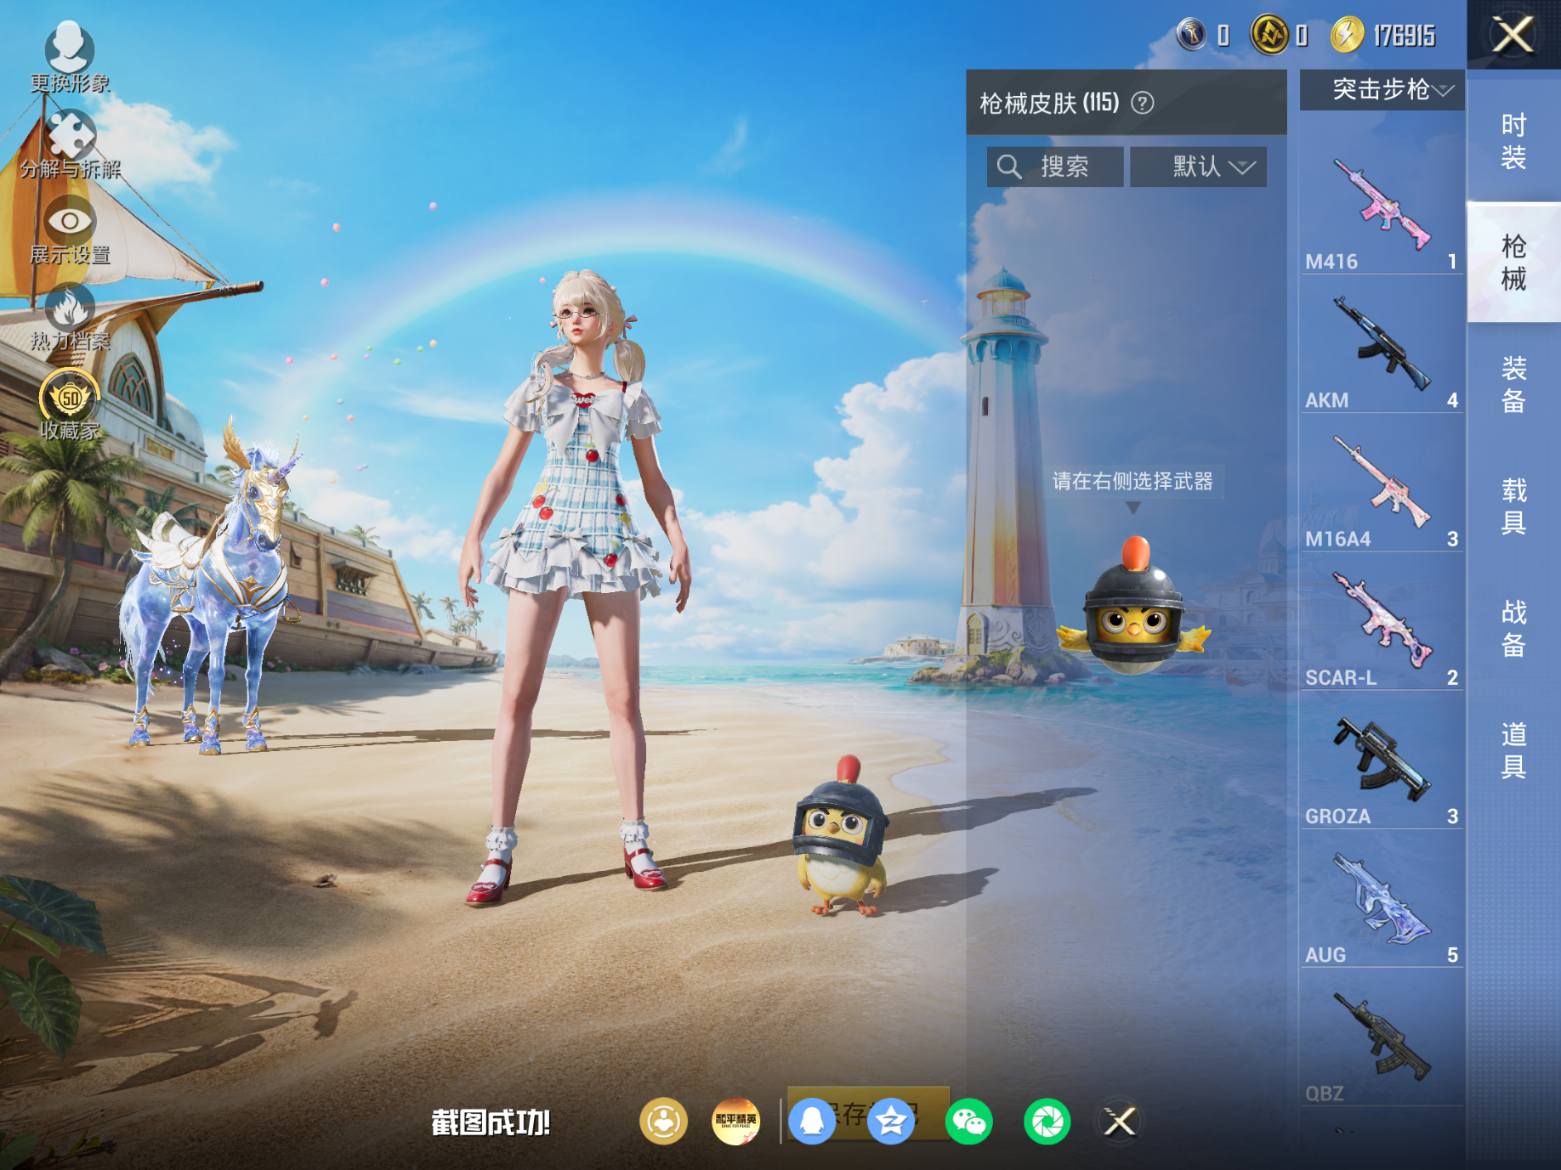Open the 装备 tab

(x=1514, y=385)
